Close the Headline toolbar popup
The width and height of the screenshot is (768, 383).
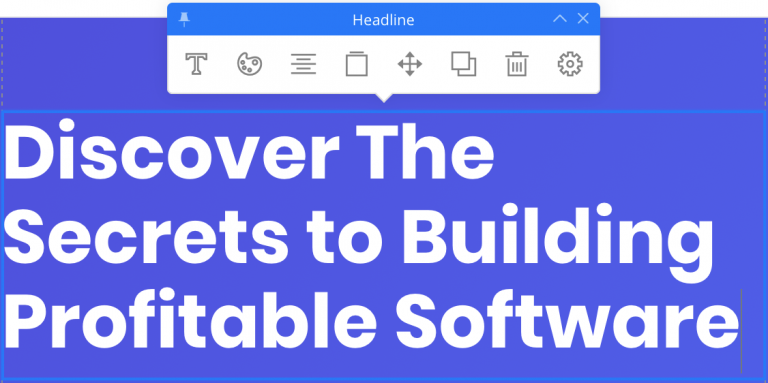click(583, 19)
